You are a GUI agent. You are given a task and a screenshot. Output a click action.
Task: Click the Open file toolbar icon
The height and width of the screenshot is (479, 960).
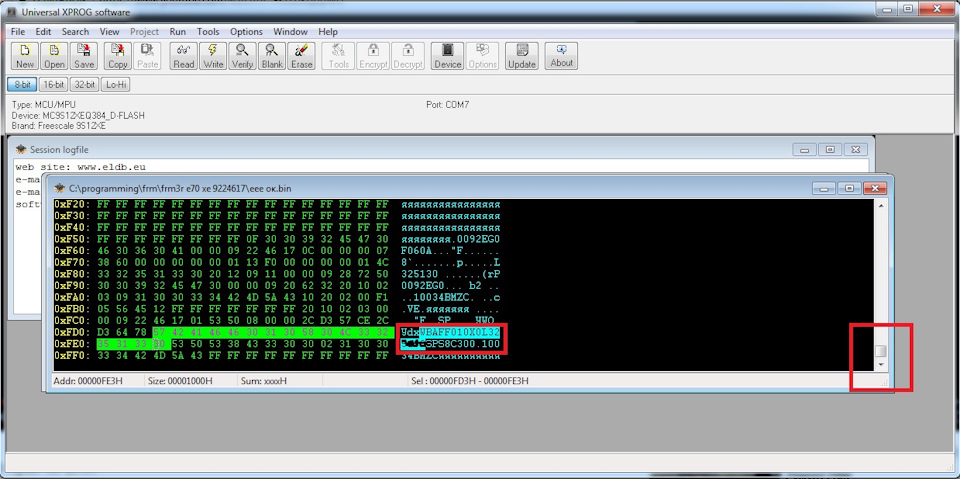[54, 56]
